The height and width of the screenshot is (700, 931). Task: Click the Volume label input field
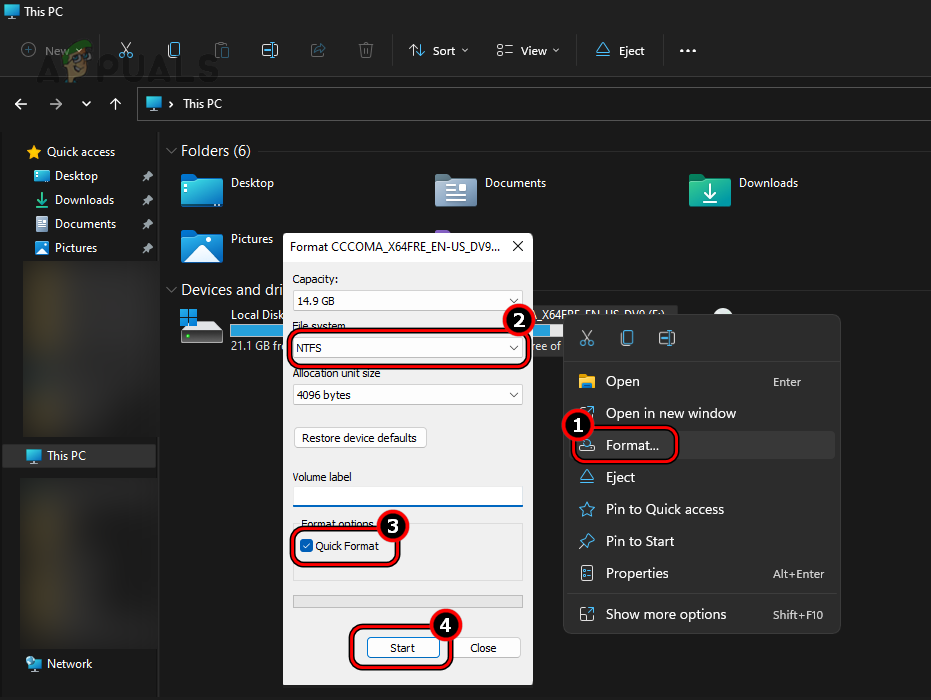point(407,495)
